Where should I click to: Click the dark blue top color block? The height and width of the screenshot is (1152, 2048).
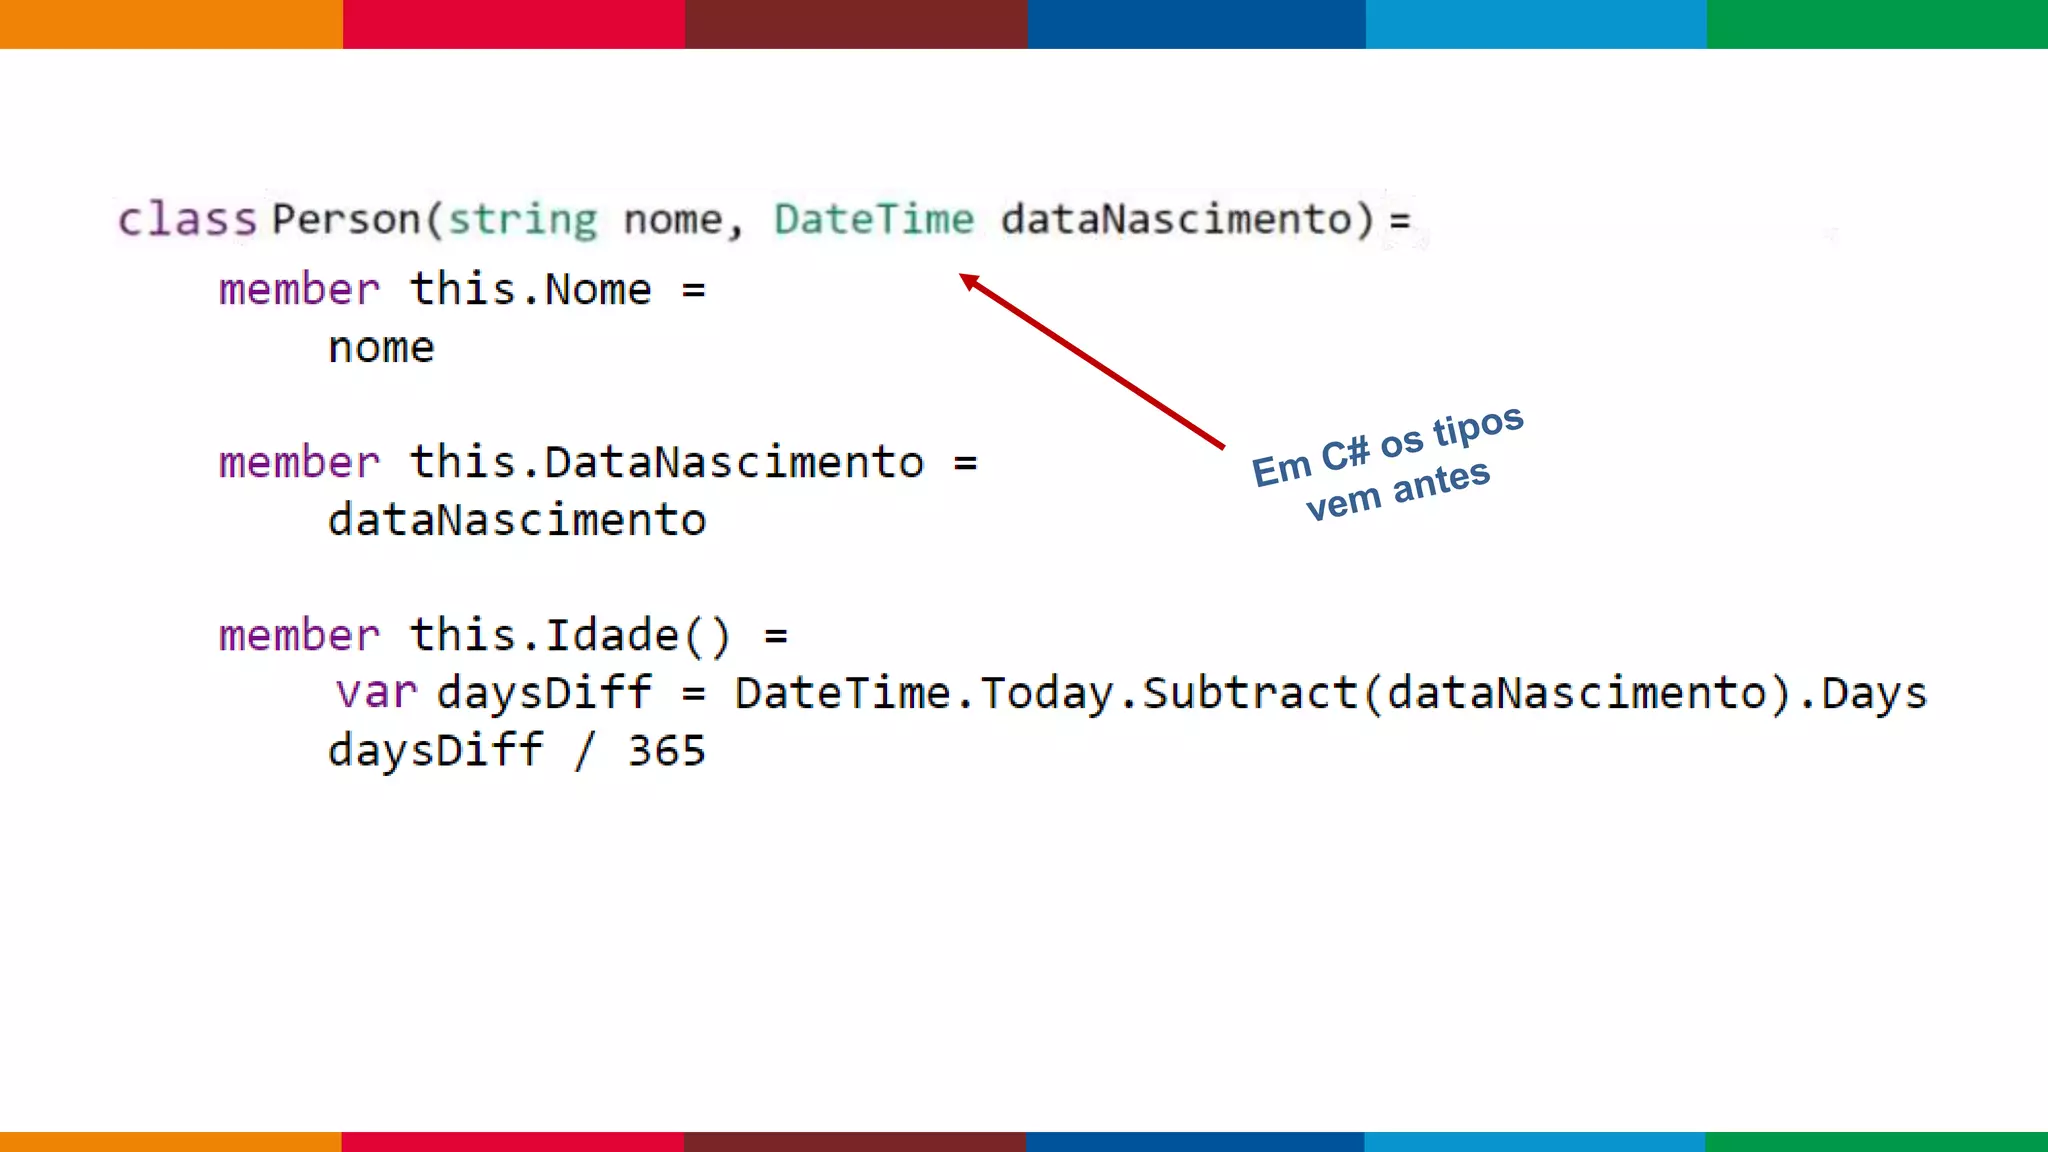[1196, 24]
